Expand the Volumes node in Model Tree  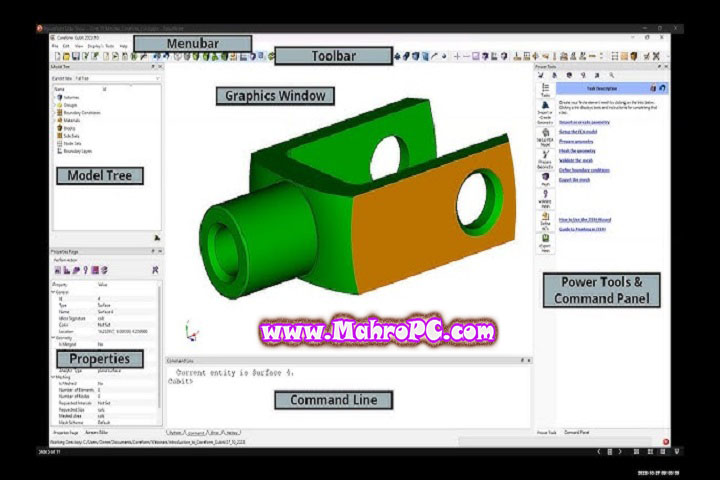[55, 97]
